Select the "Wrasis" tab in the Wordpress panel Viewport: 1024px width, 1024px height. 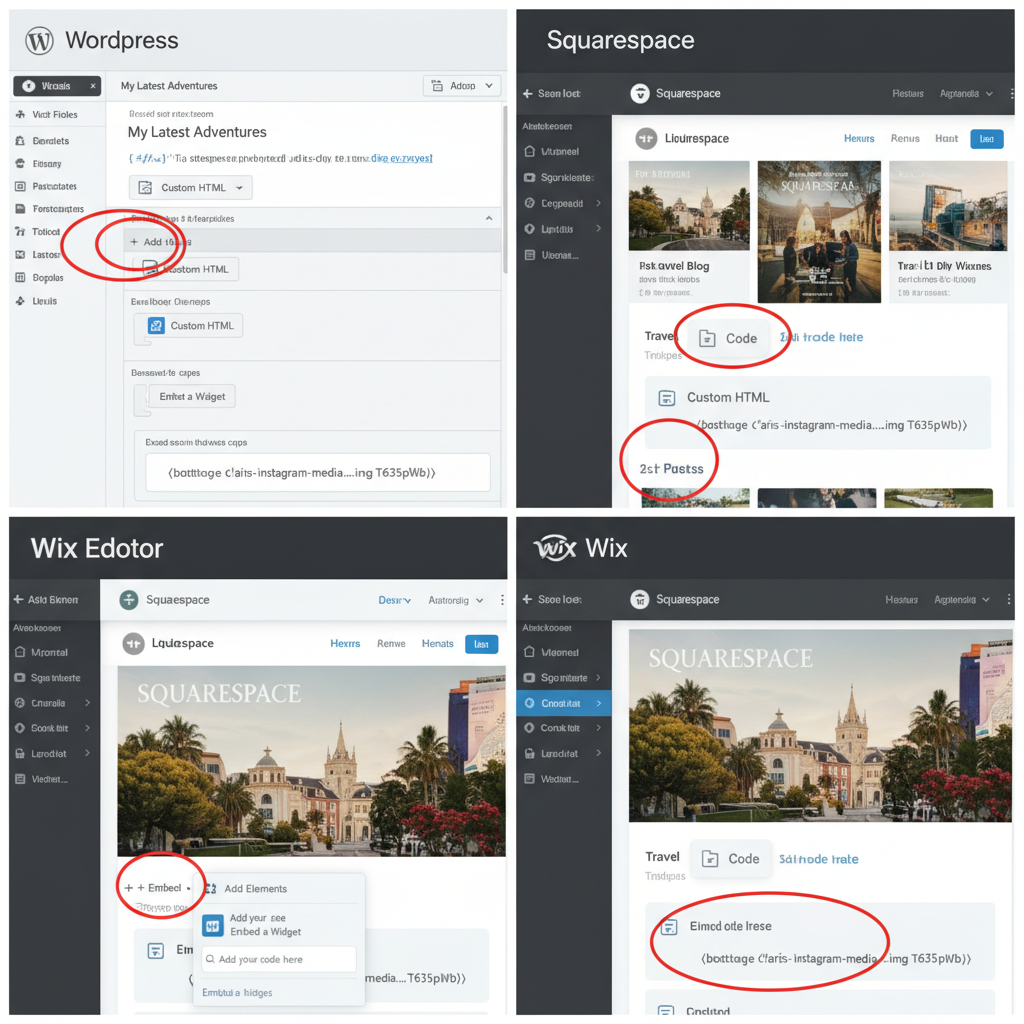(x=57, y=86)
